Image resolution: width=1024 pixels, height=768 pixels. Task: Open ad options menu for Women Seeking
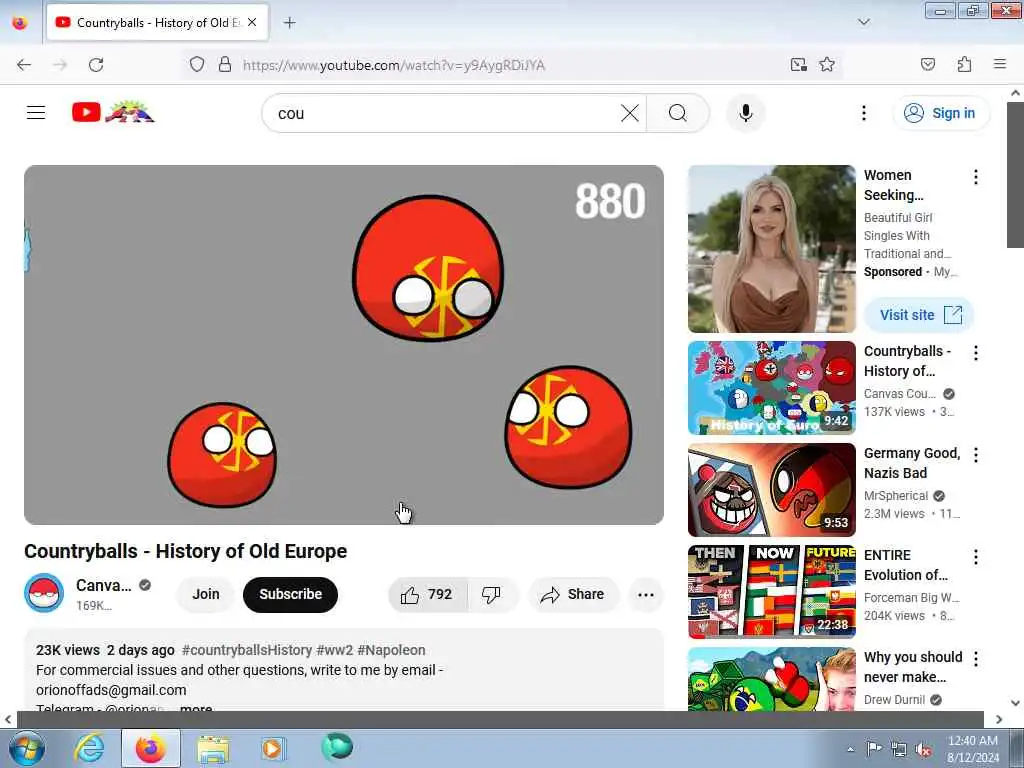click(975, 177)
